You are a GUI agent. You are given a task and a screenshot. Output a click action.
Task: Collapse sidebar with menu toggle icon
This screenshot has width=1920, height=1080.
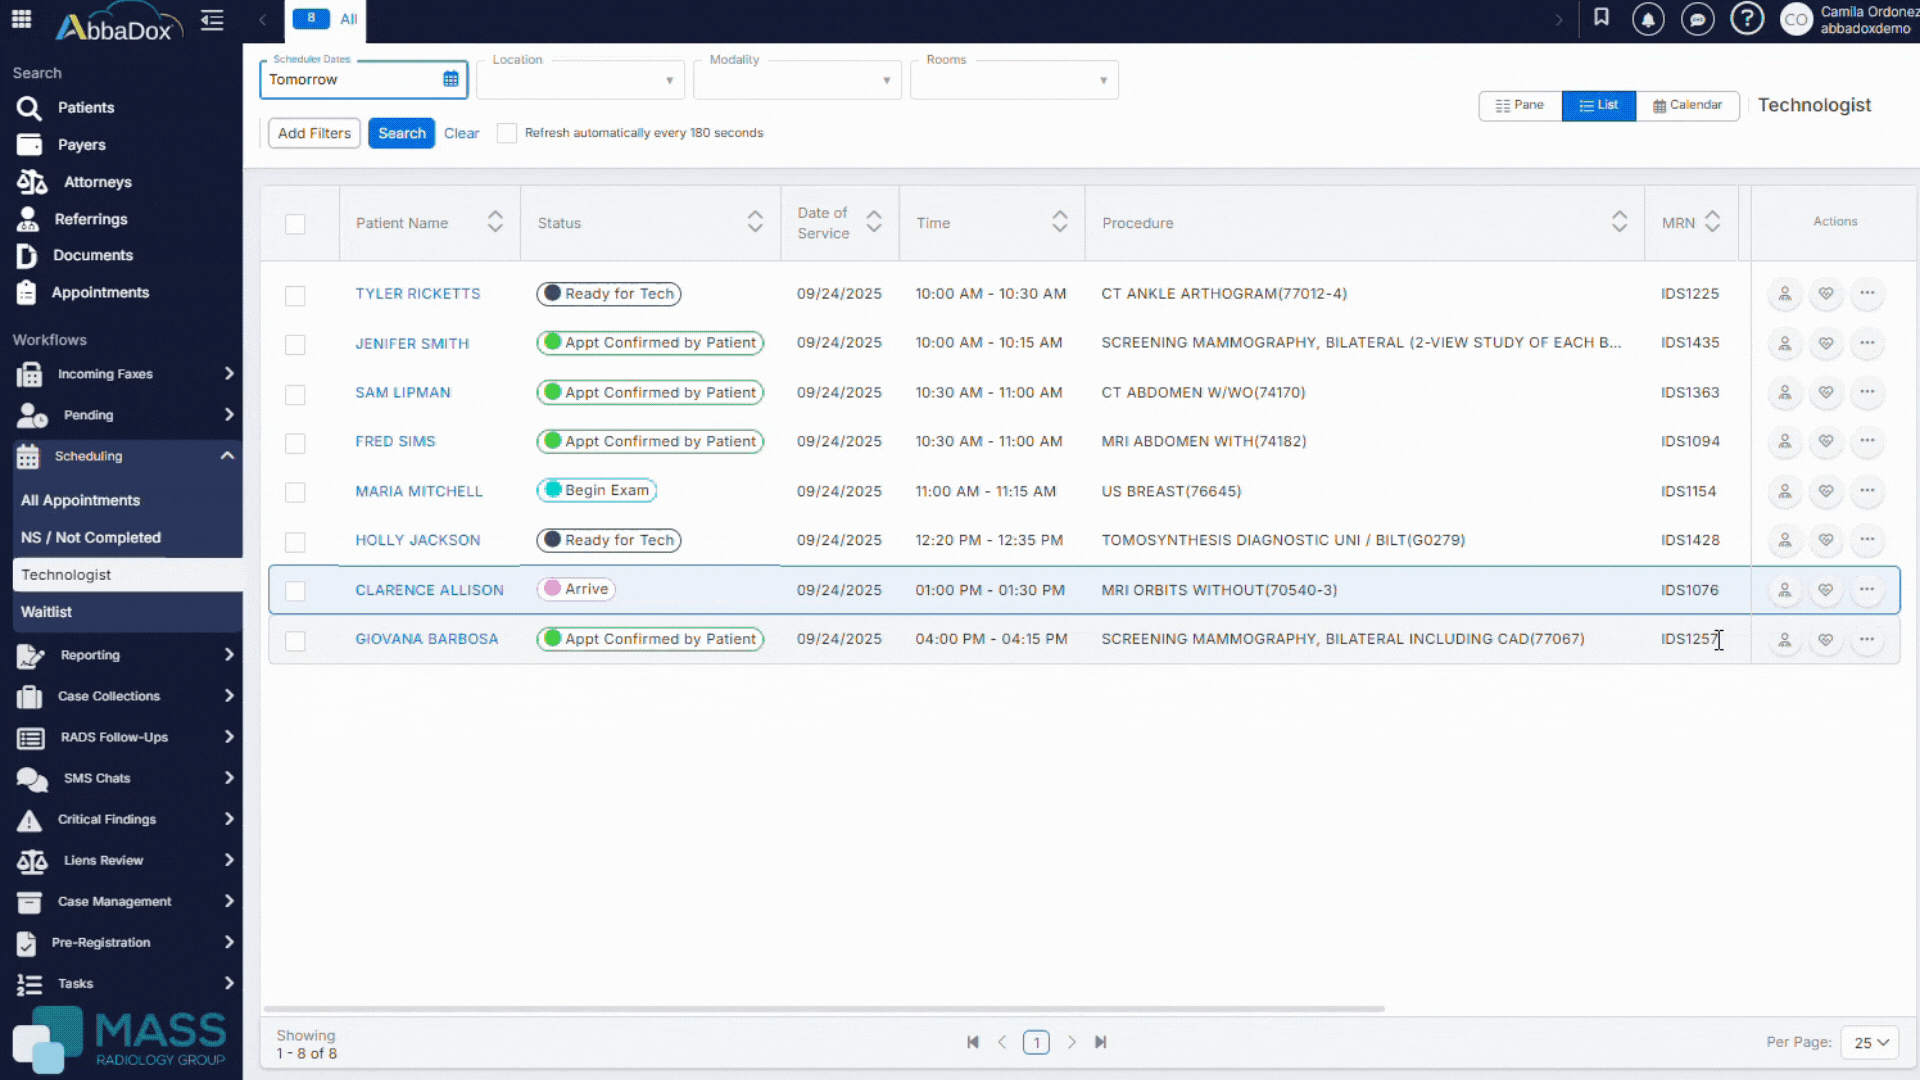(x=212, y=20)
